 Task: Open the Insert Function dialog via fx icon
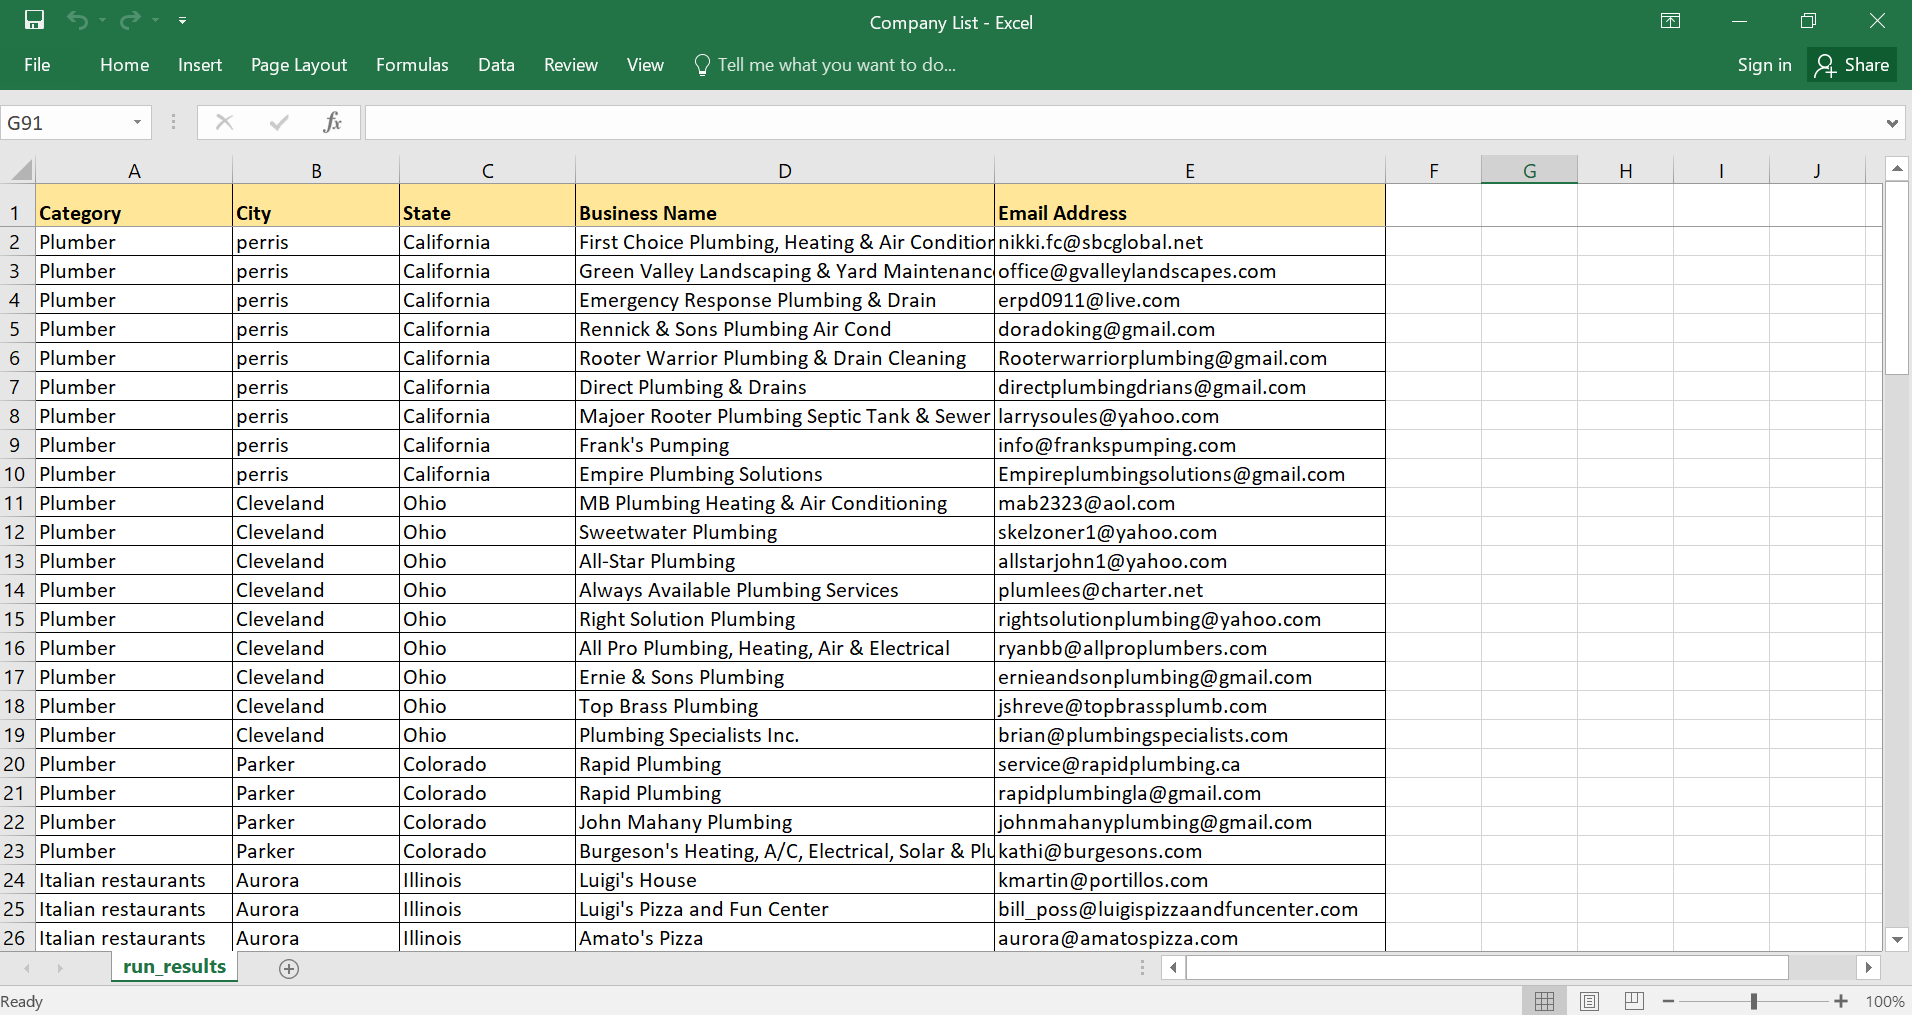pos(333,122)
